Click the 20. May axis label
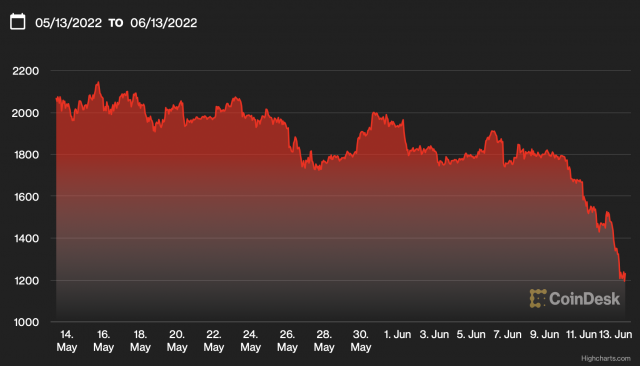Image resolution: width=640 pixels, height=366 pixels. (x=177, y=341)
